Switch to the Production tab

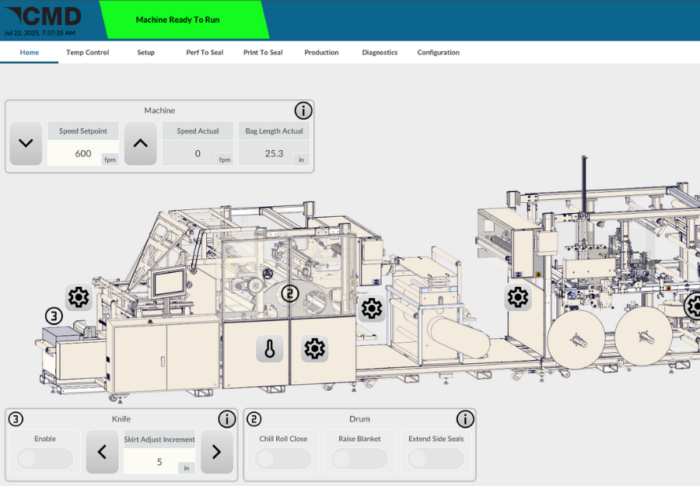[321, 52]
